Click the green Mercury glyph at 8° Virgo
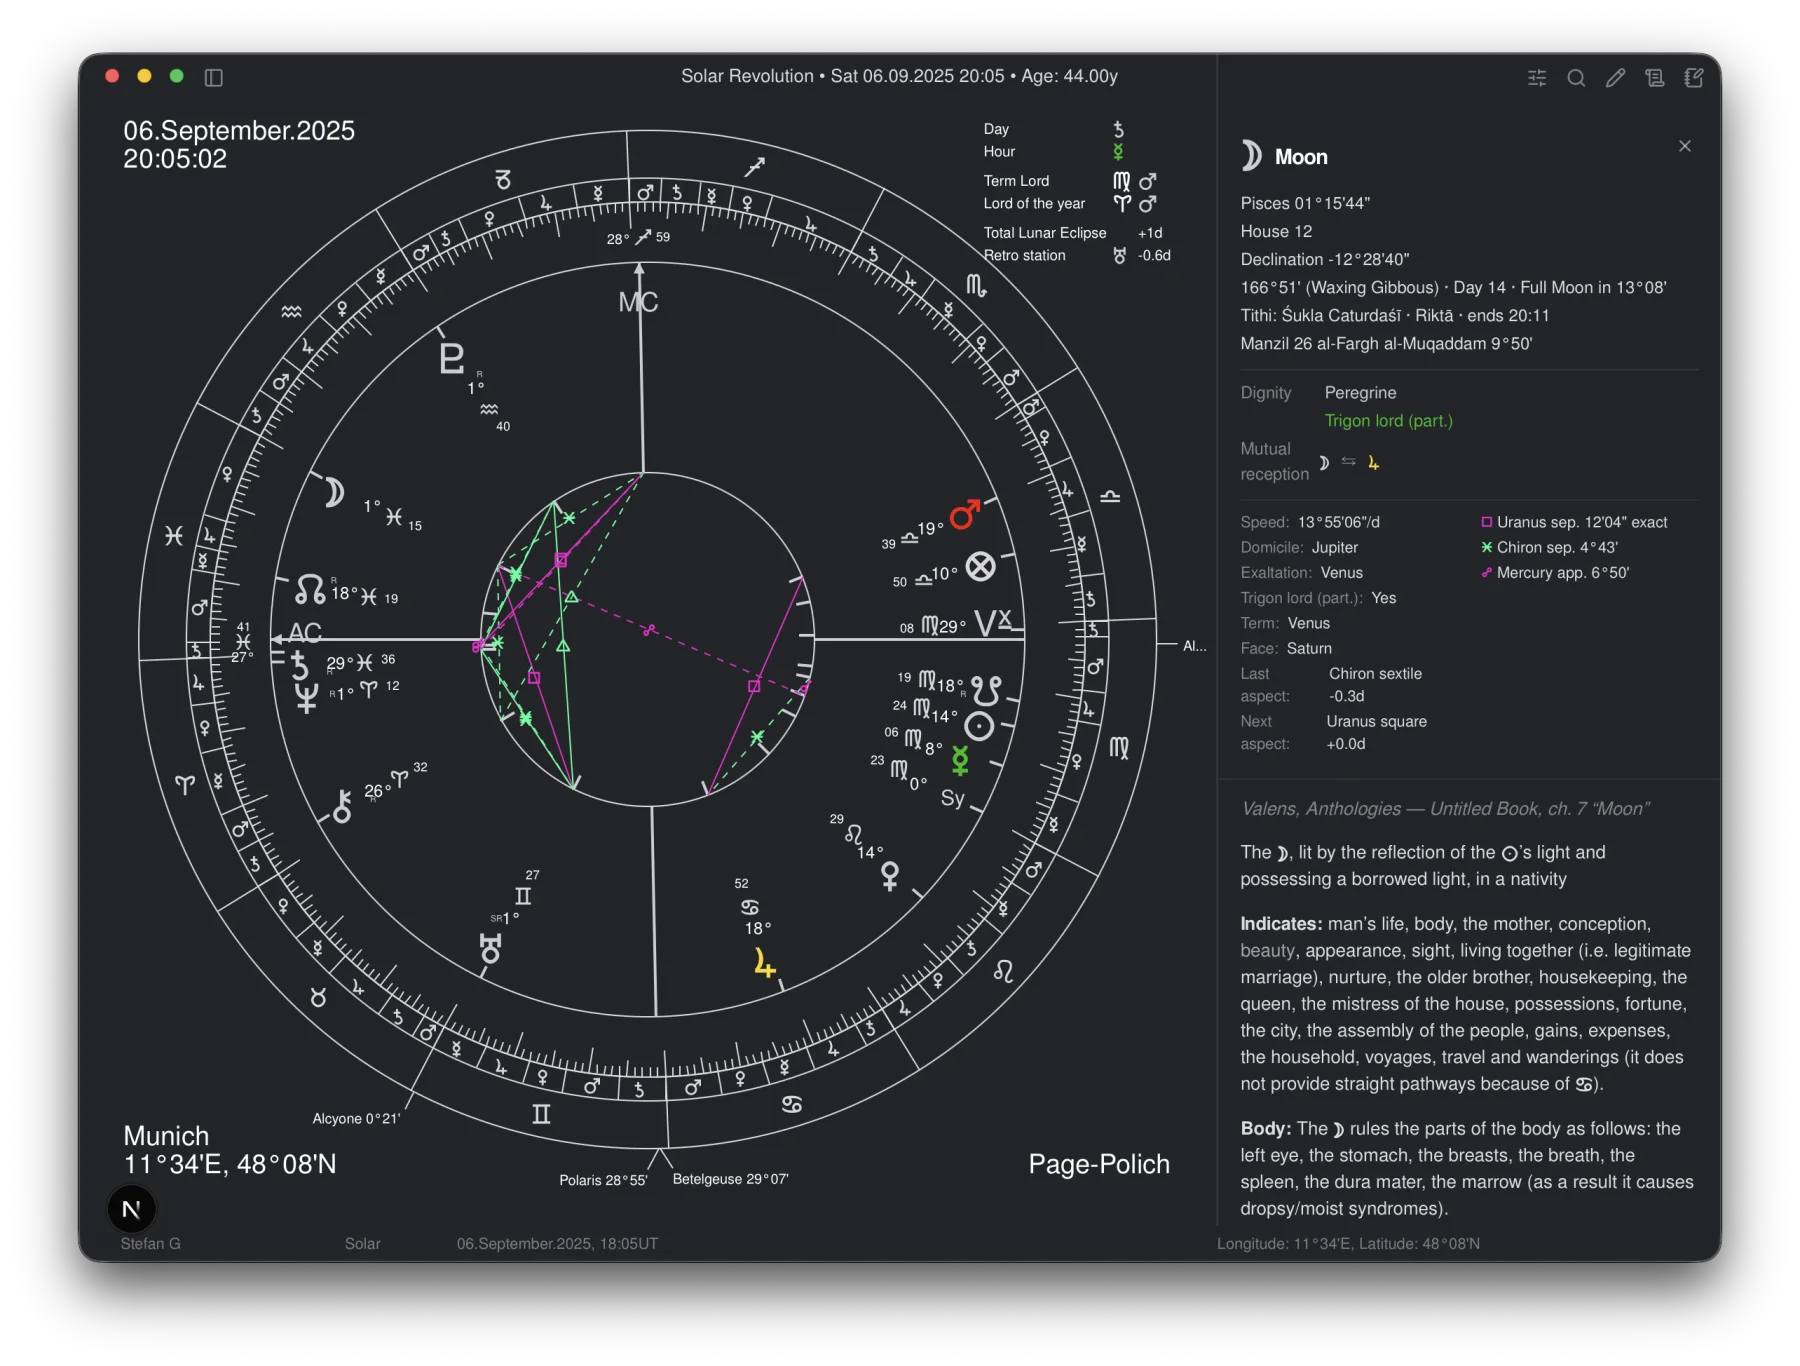 [x=960, y=761]
